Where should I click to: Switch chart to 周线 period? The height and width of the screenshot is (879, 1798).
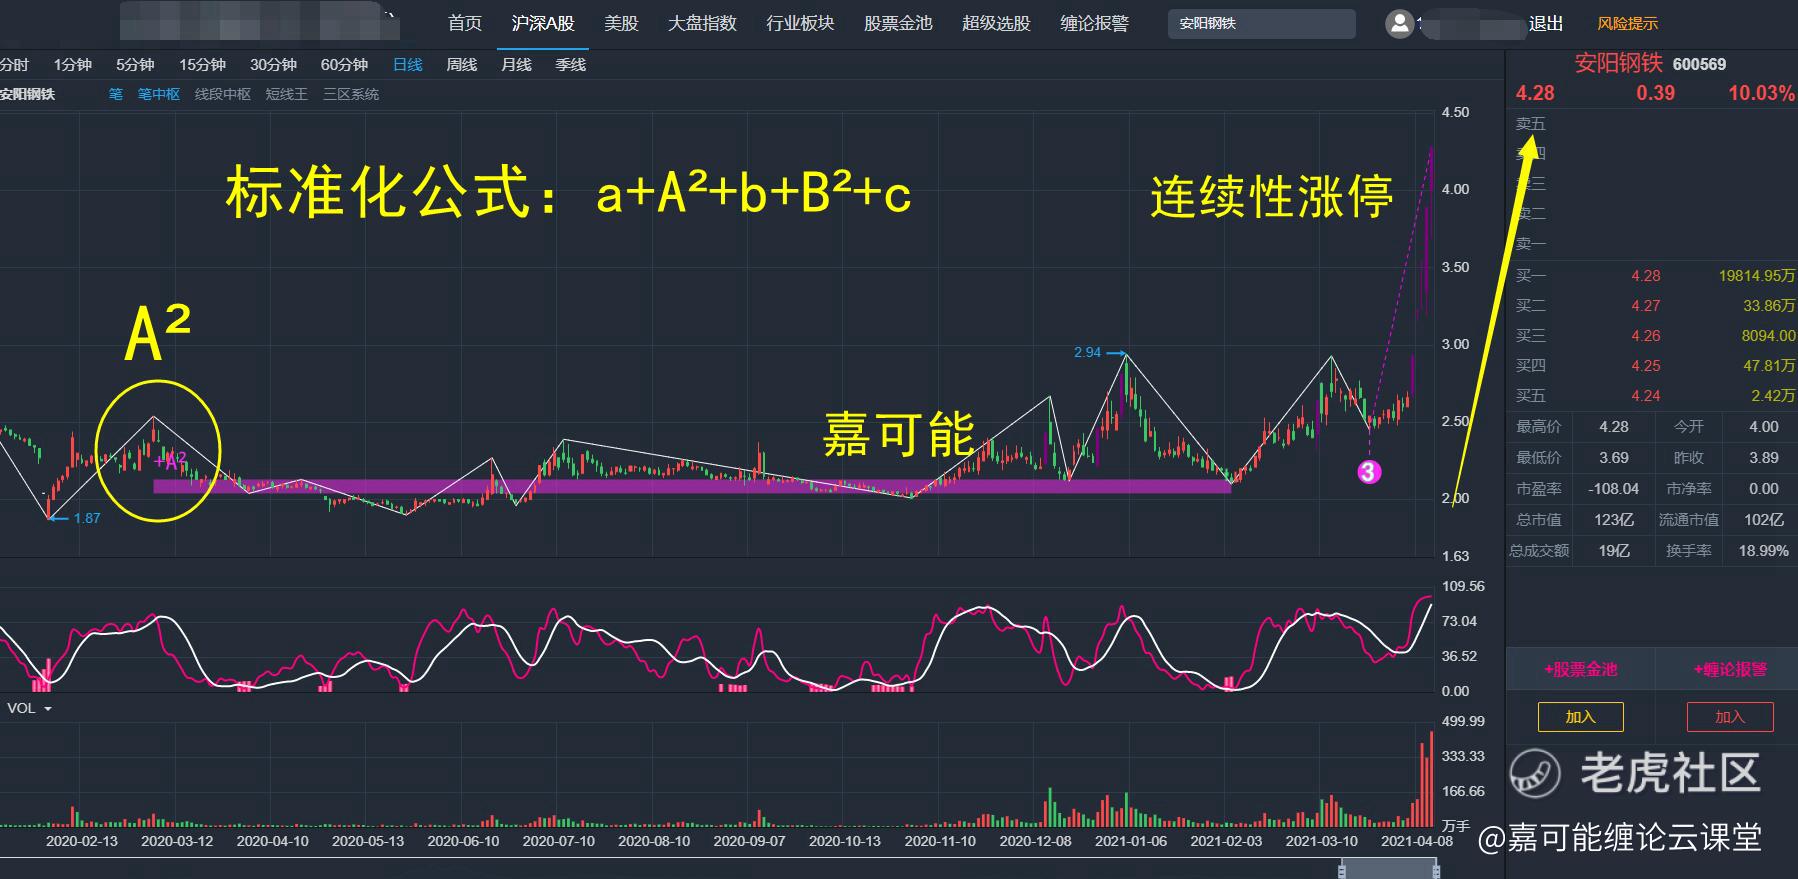(462, 65)
